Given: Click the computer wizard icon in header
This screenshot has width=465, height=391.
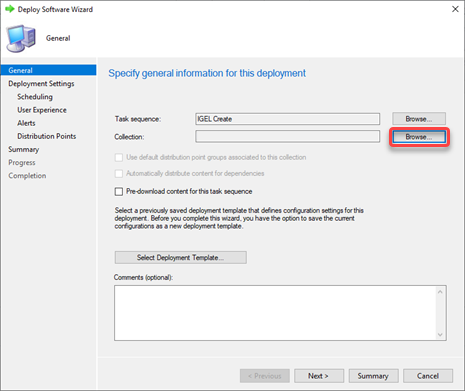Looking at the screenshot, I should (x=21, y=38).
